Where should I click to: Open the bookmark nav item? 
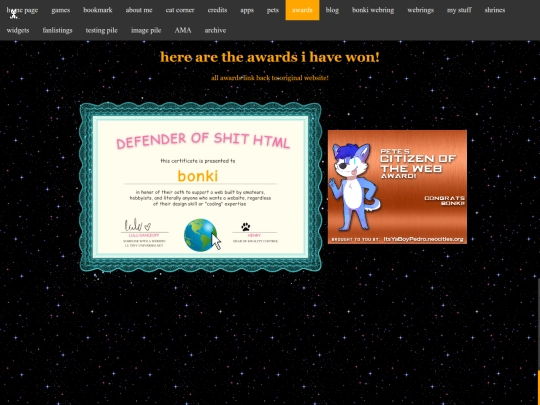[x=98, y=10]
